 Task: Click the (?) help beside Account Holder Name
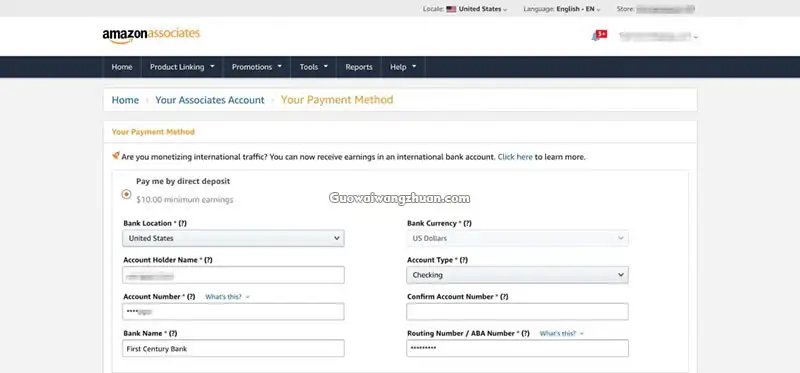tap(208, 260)
